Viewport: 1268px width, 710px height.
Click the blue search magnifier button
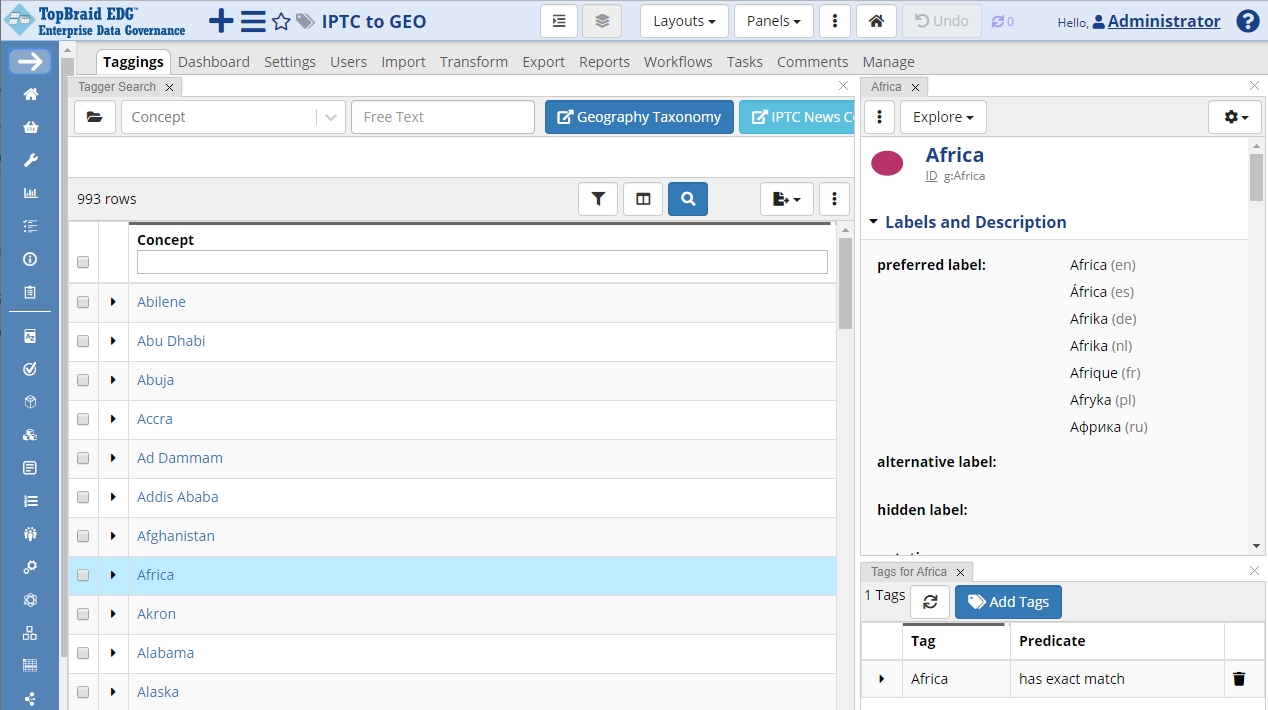pos(688,199)
